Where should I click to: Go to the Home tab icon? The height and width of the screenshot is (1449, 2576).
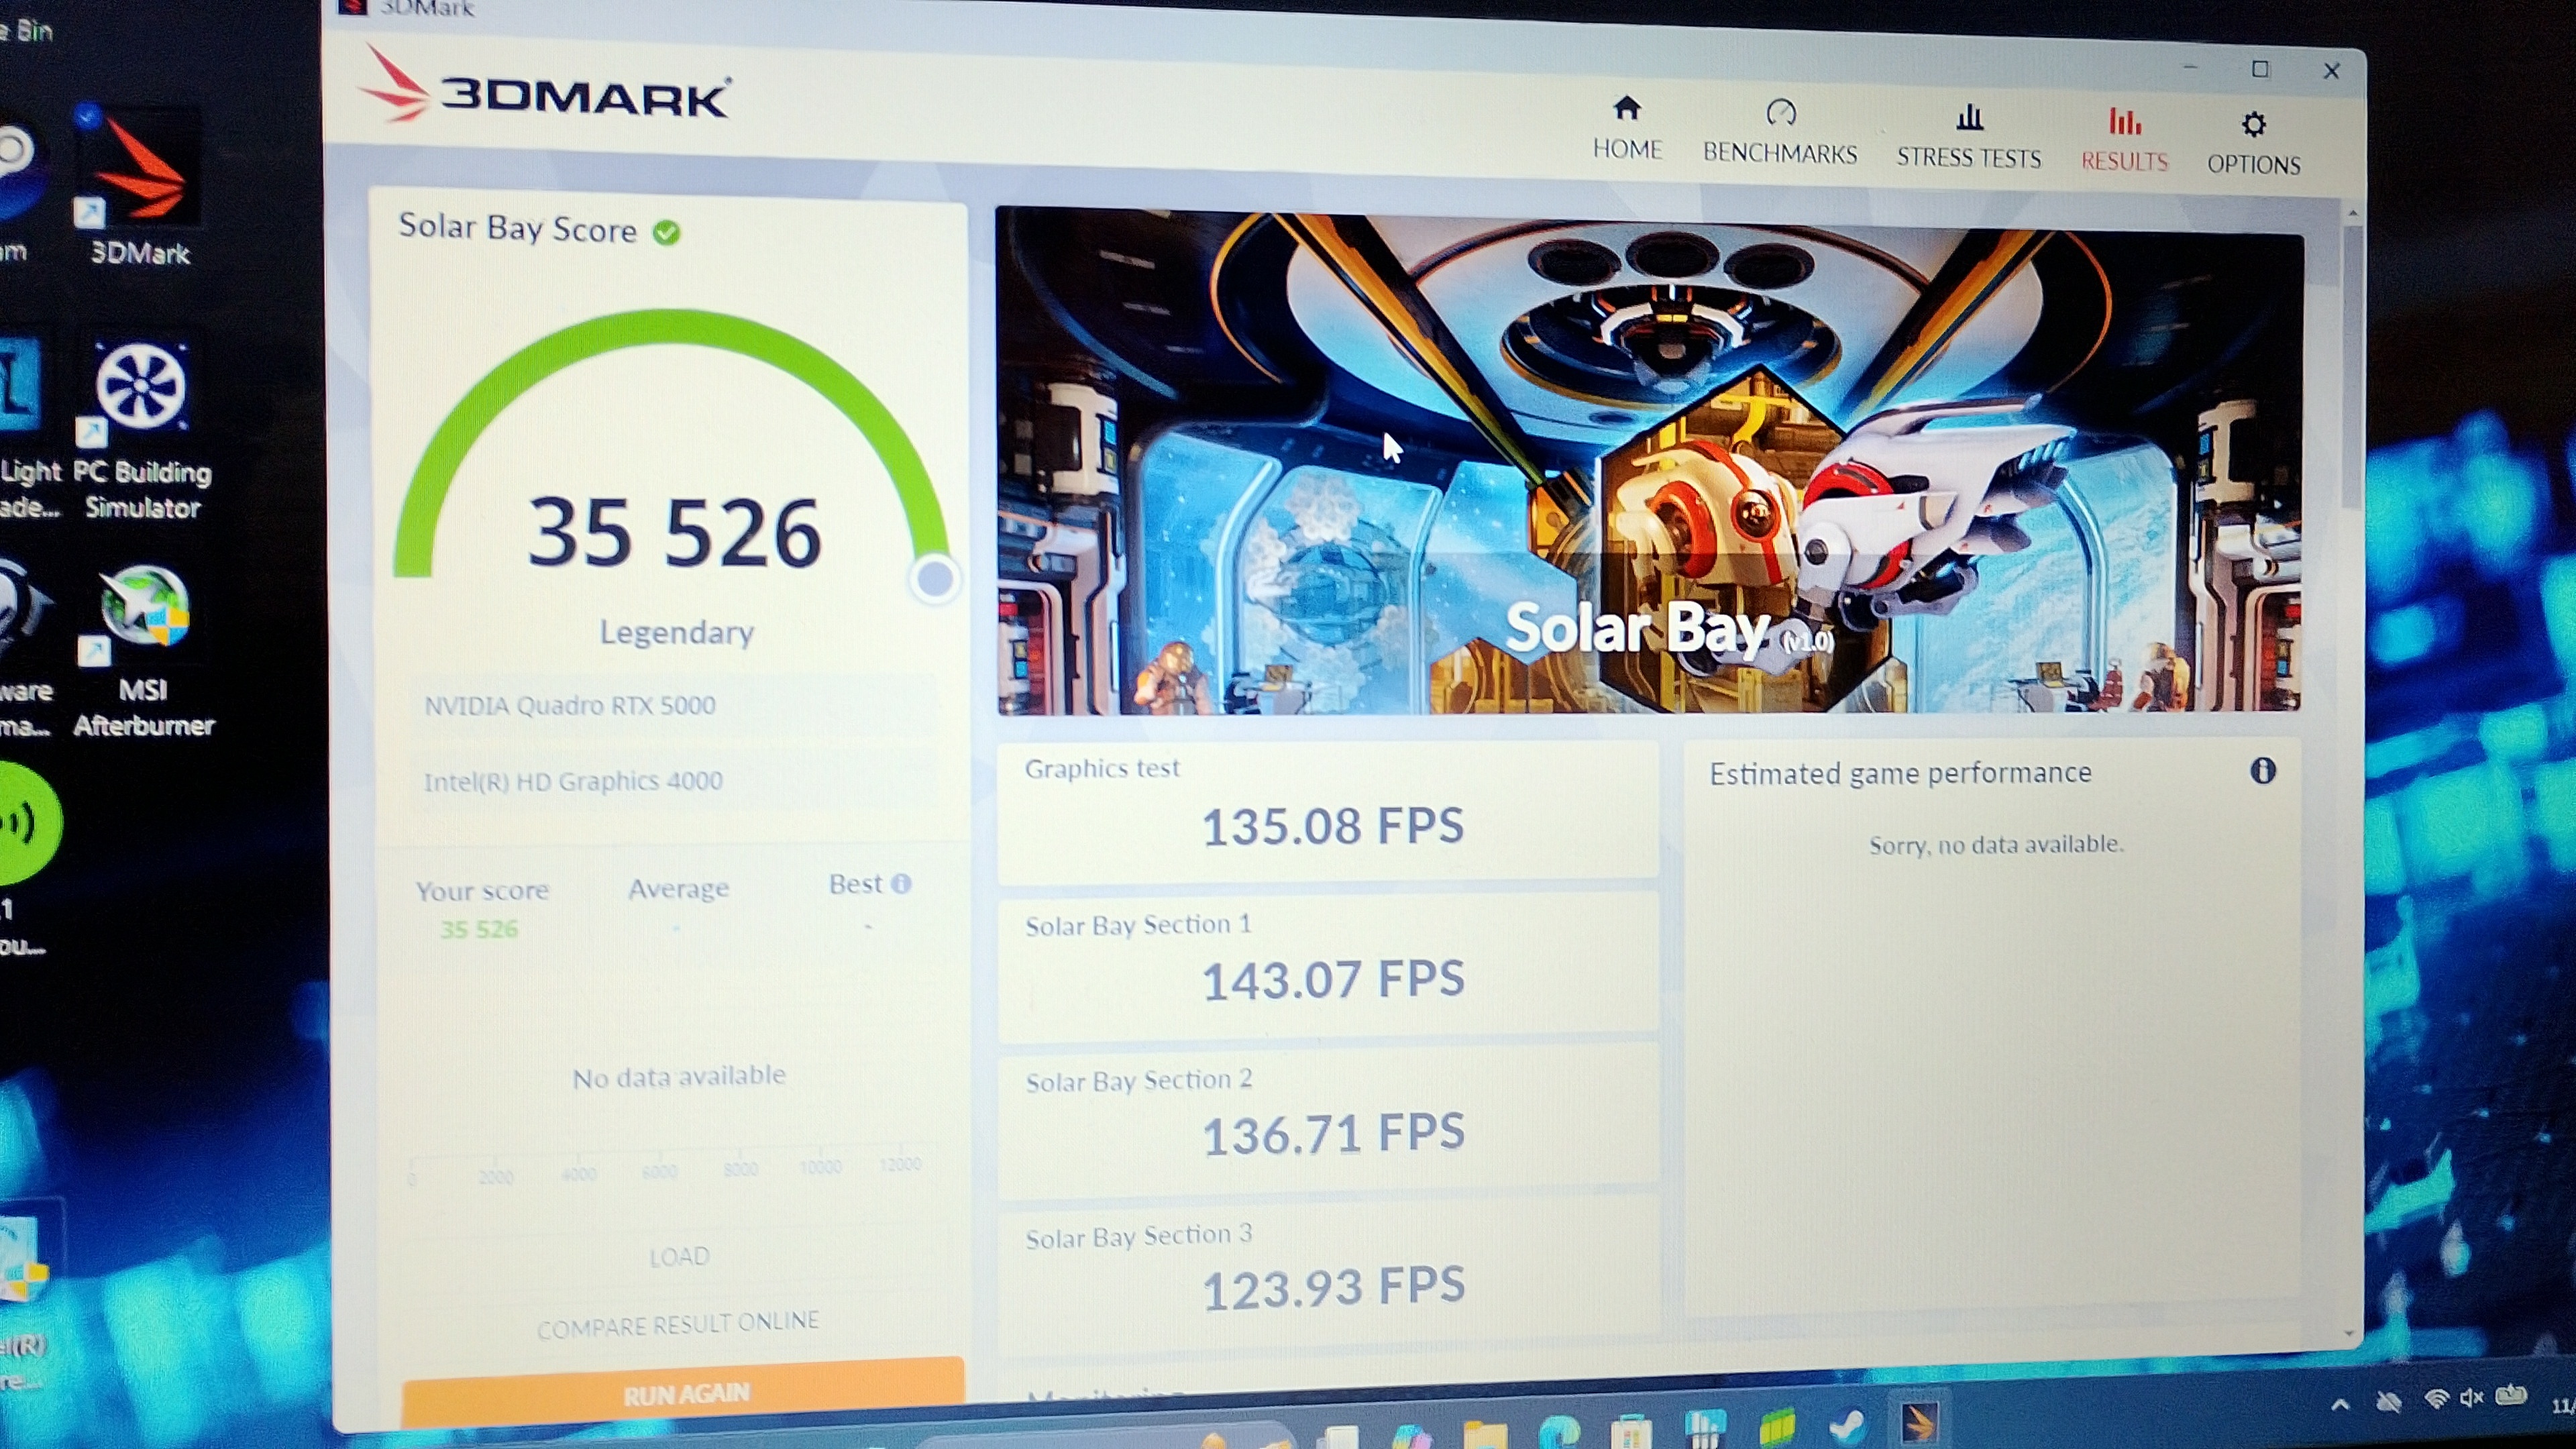pyautogui.click(x=1627, y=109)
